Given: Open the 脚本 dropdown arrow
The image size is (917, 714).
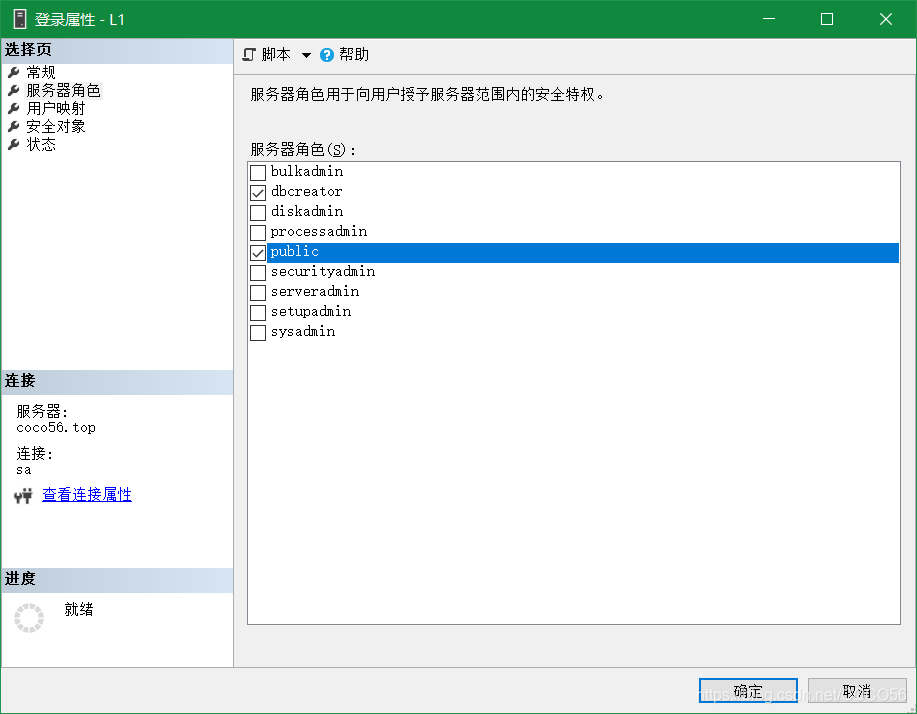Looking at the screenshot, I should pyautogui.click(x=306, y=56).
